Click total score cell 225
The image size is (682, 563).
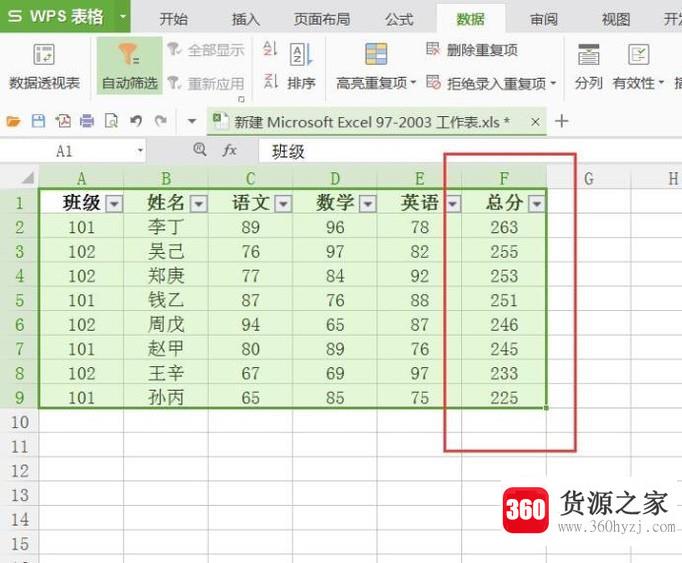coord(504,397)
